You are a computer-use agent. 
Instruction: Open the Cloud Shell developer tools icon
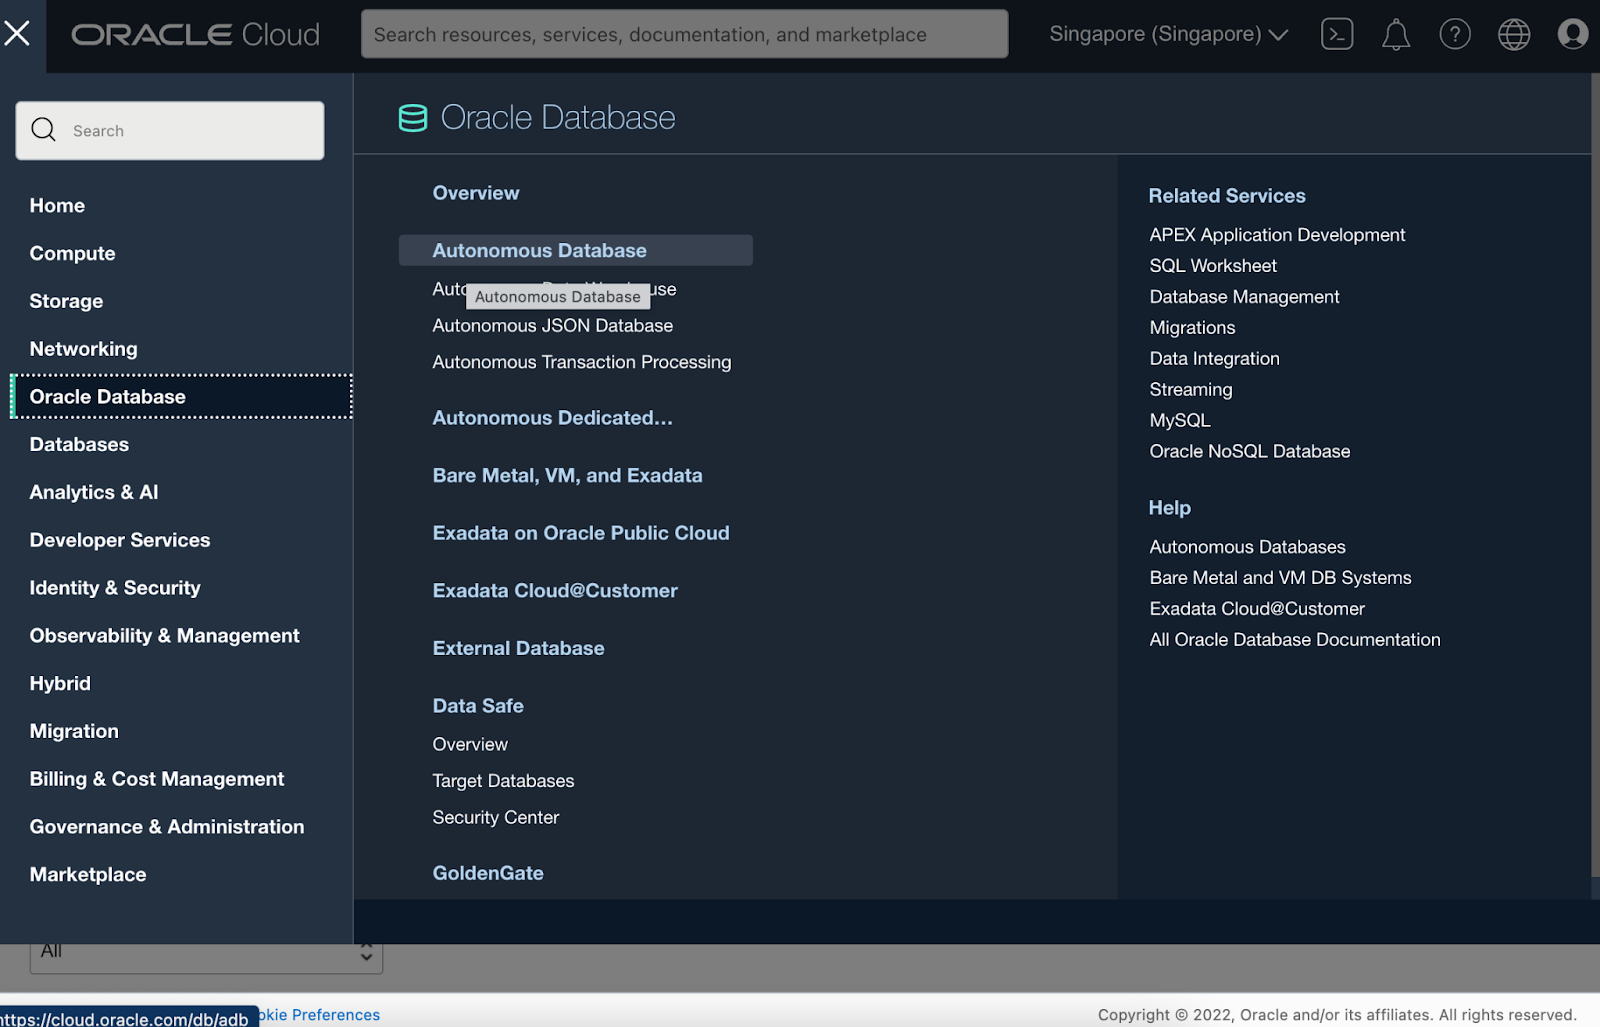pyautogui.click(x=1337, y=34)
